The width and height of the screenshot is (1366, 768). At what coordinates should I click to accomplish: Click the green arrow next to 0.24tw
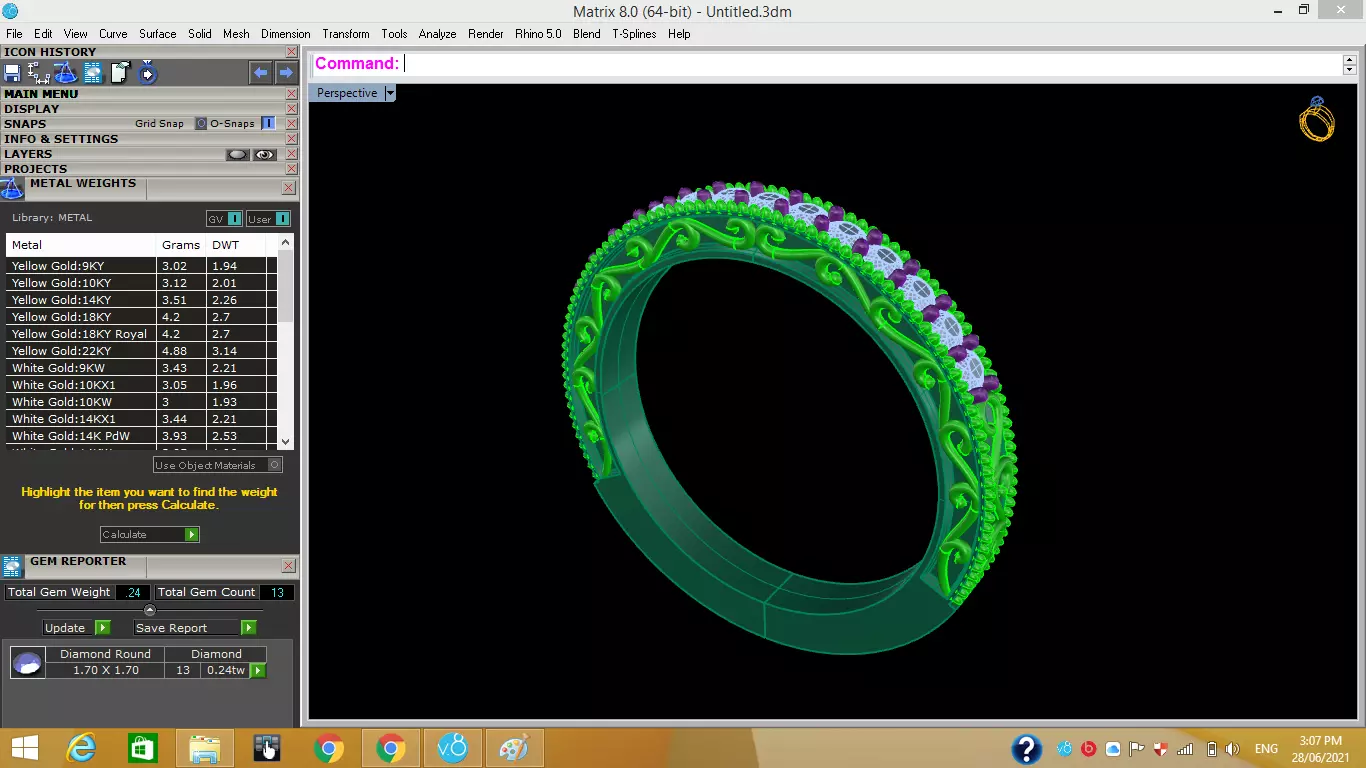pyautogui.click(x=258, y=670)
